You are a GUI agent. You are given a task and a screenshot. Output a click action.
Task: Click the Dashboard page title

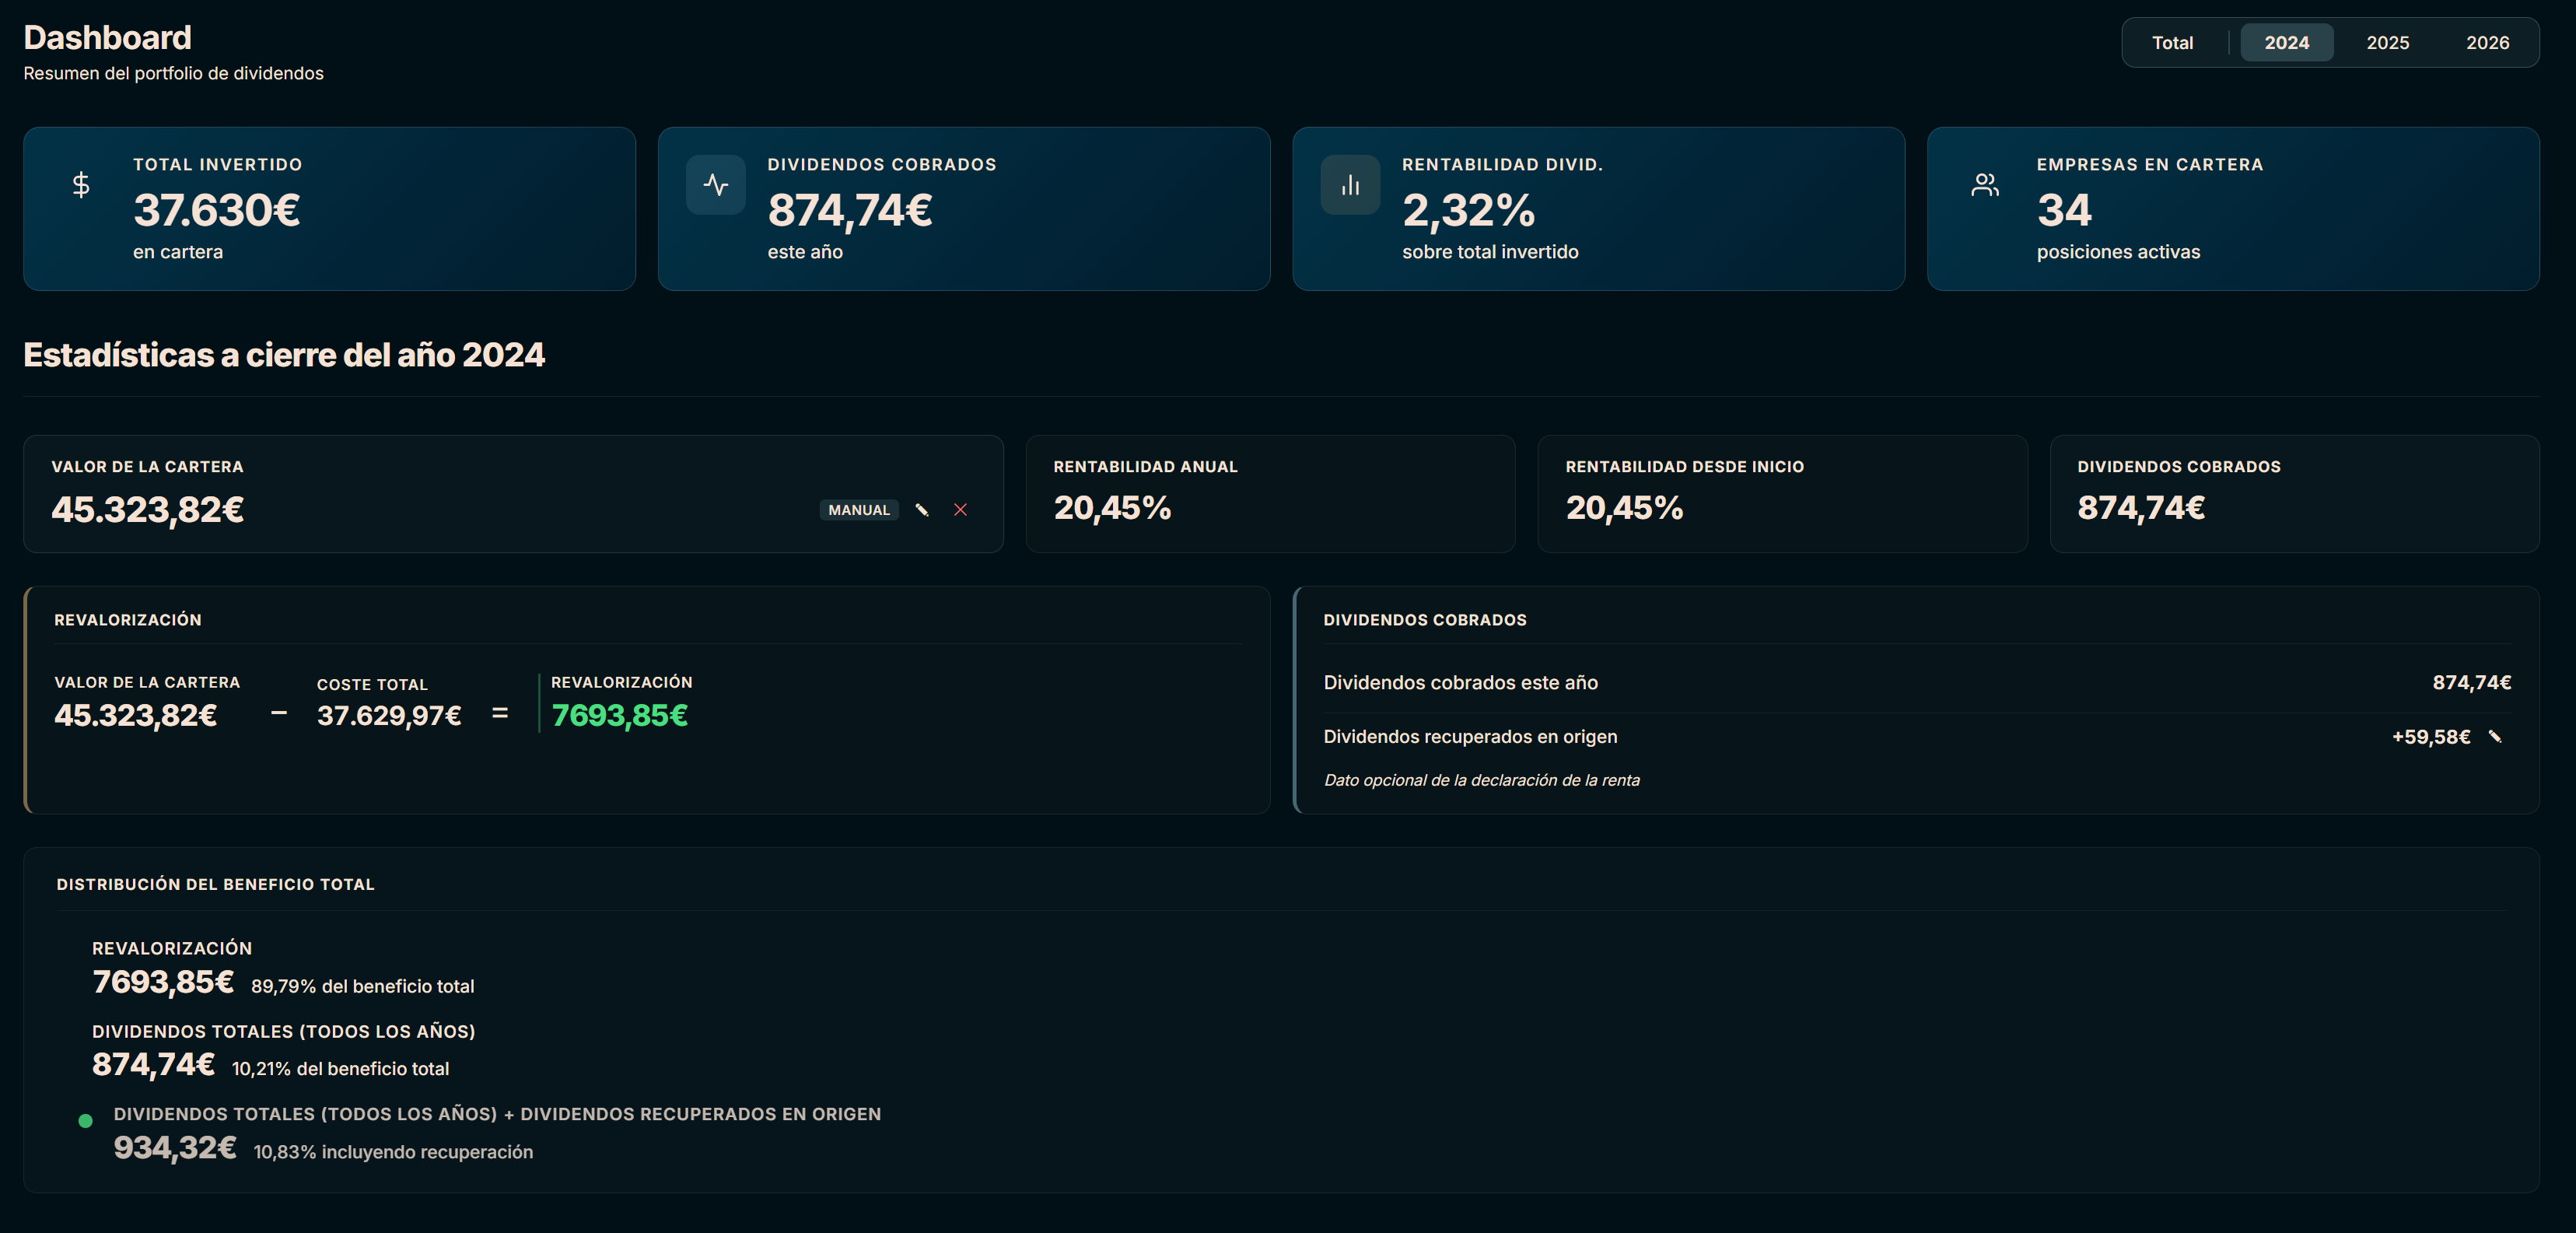pyautogui.click(x=108, y=38)
